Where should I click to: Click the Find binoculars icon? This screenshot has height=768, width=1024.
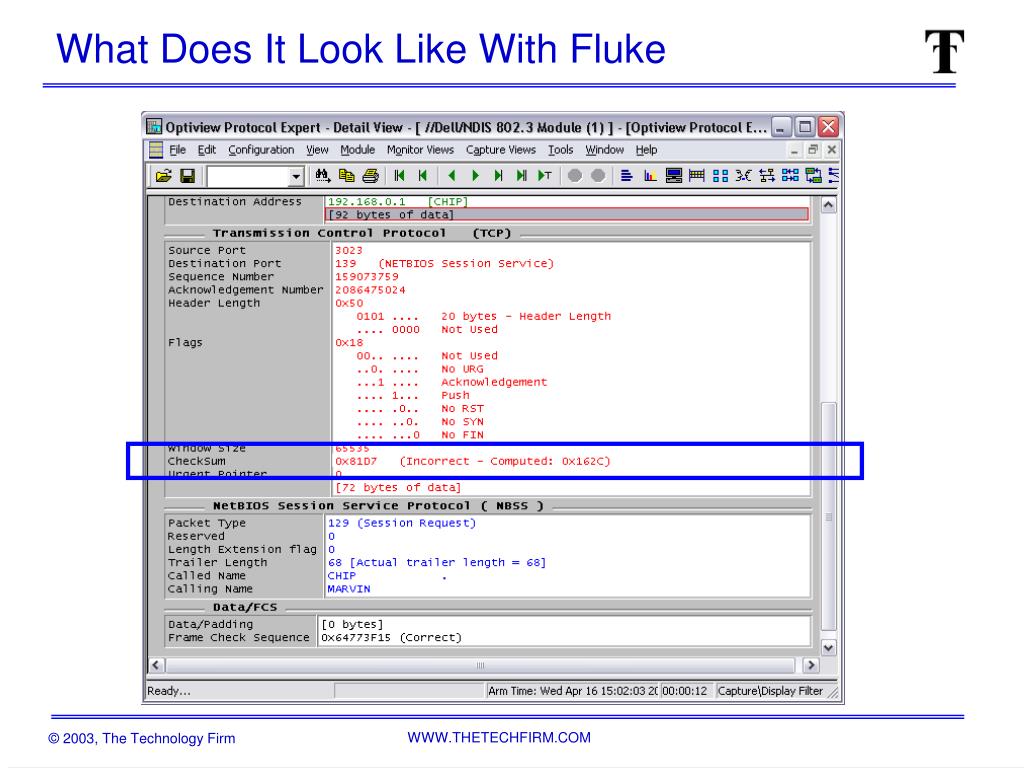pyautogui.click(x=323, y=176)
